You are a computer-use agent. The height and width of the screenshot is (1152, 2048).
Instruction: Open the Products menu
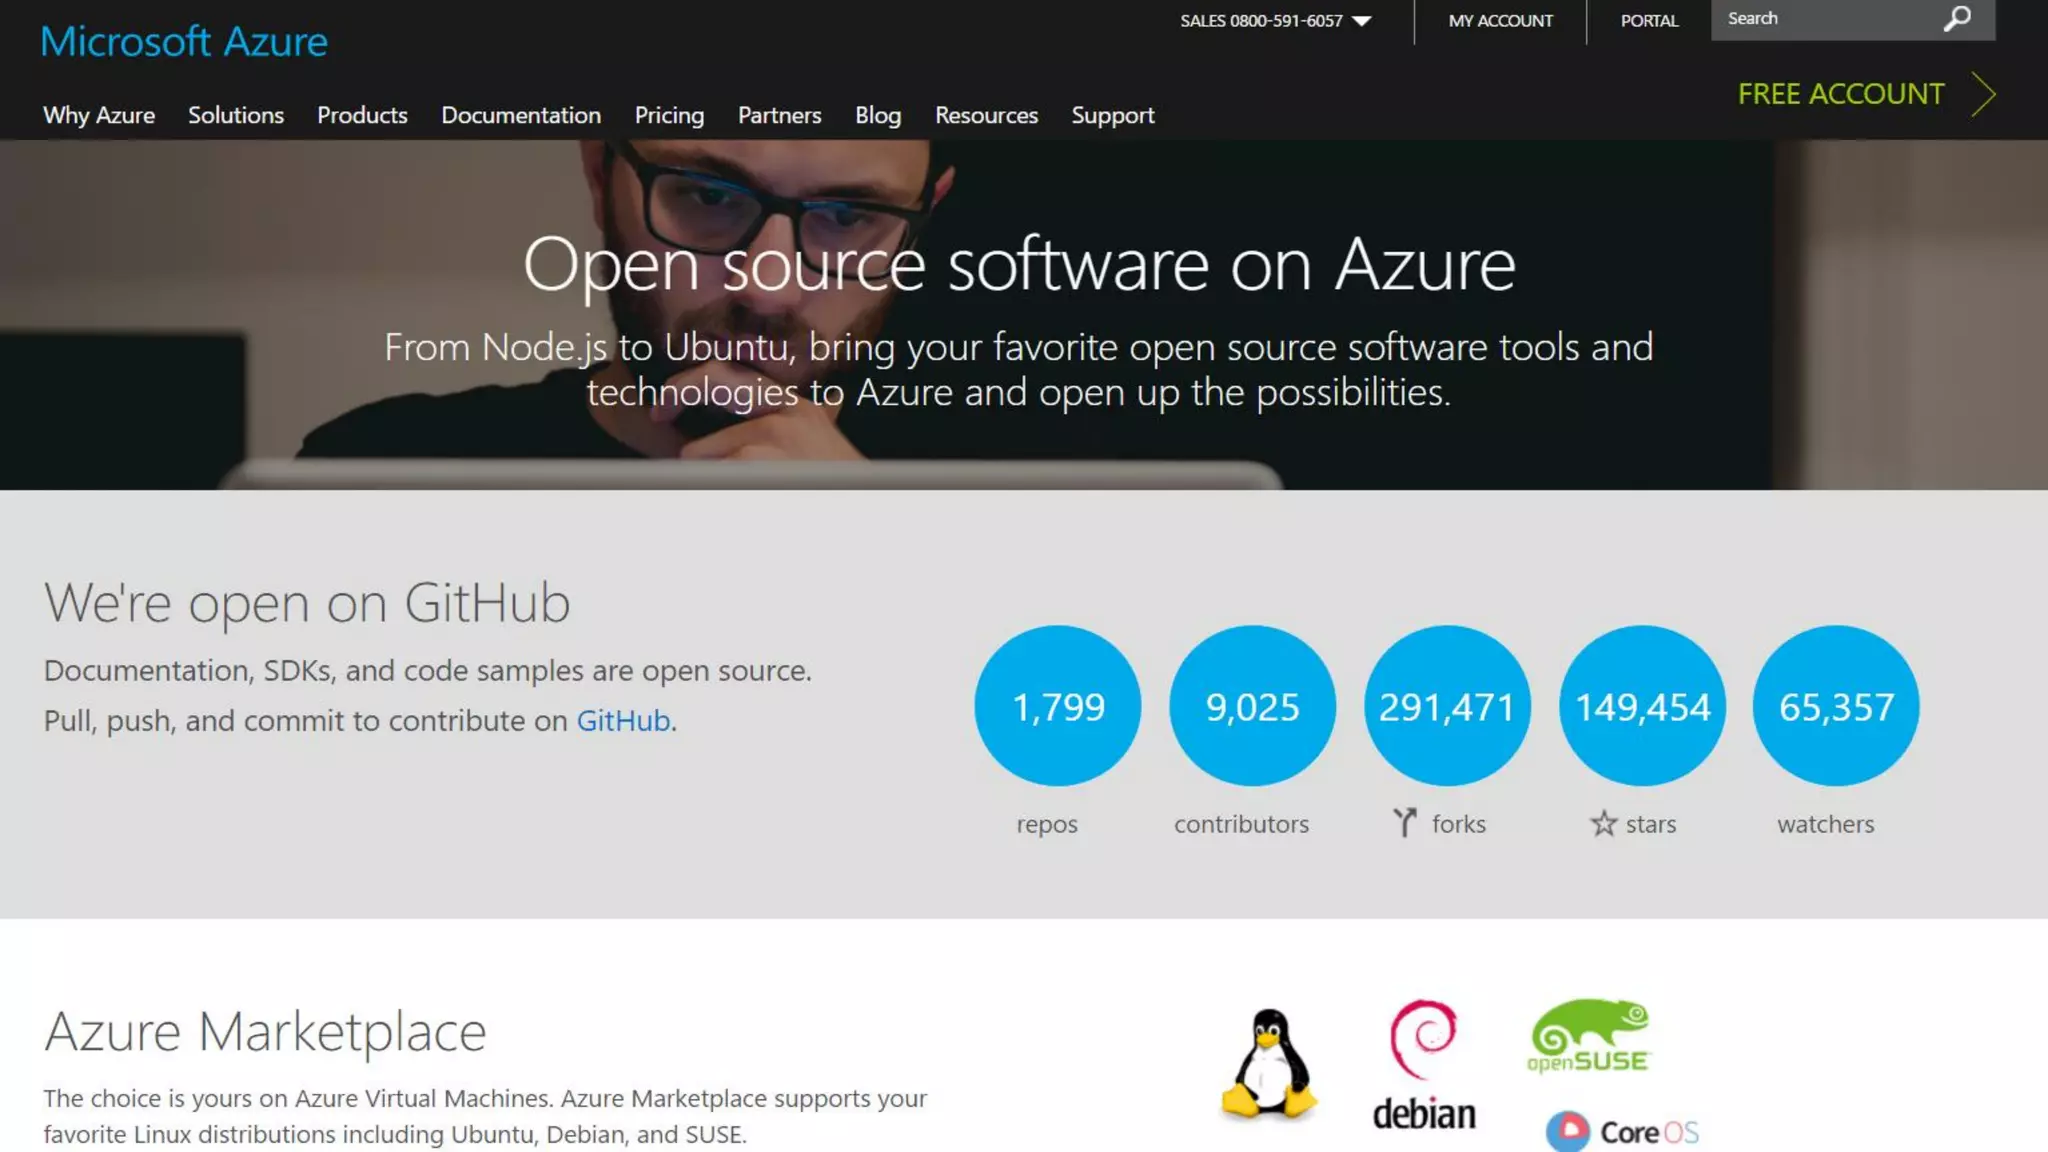[362, 115]
